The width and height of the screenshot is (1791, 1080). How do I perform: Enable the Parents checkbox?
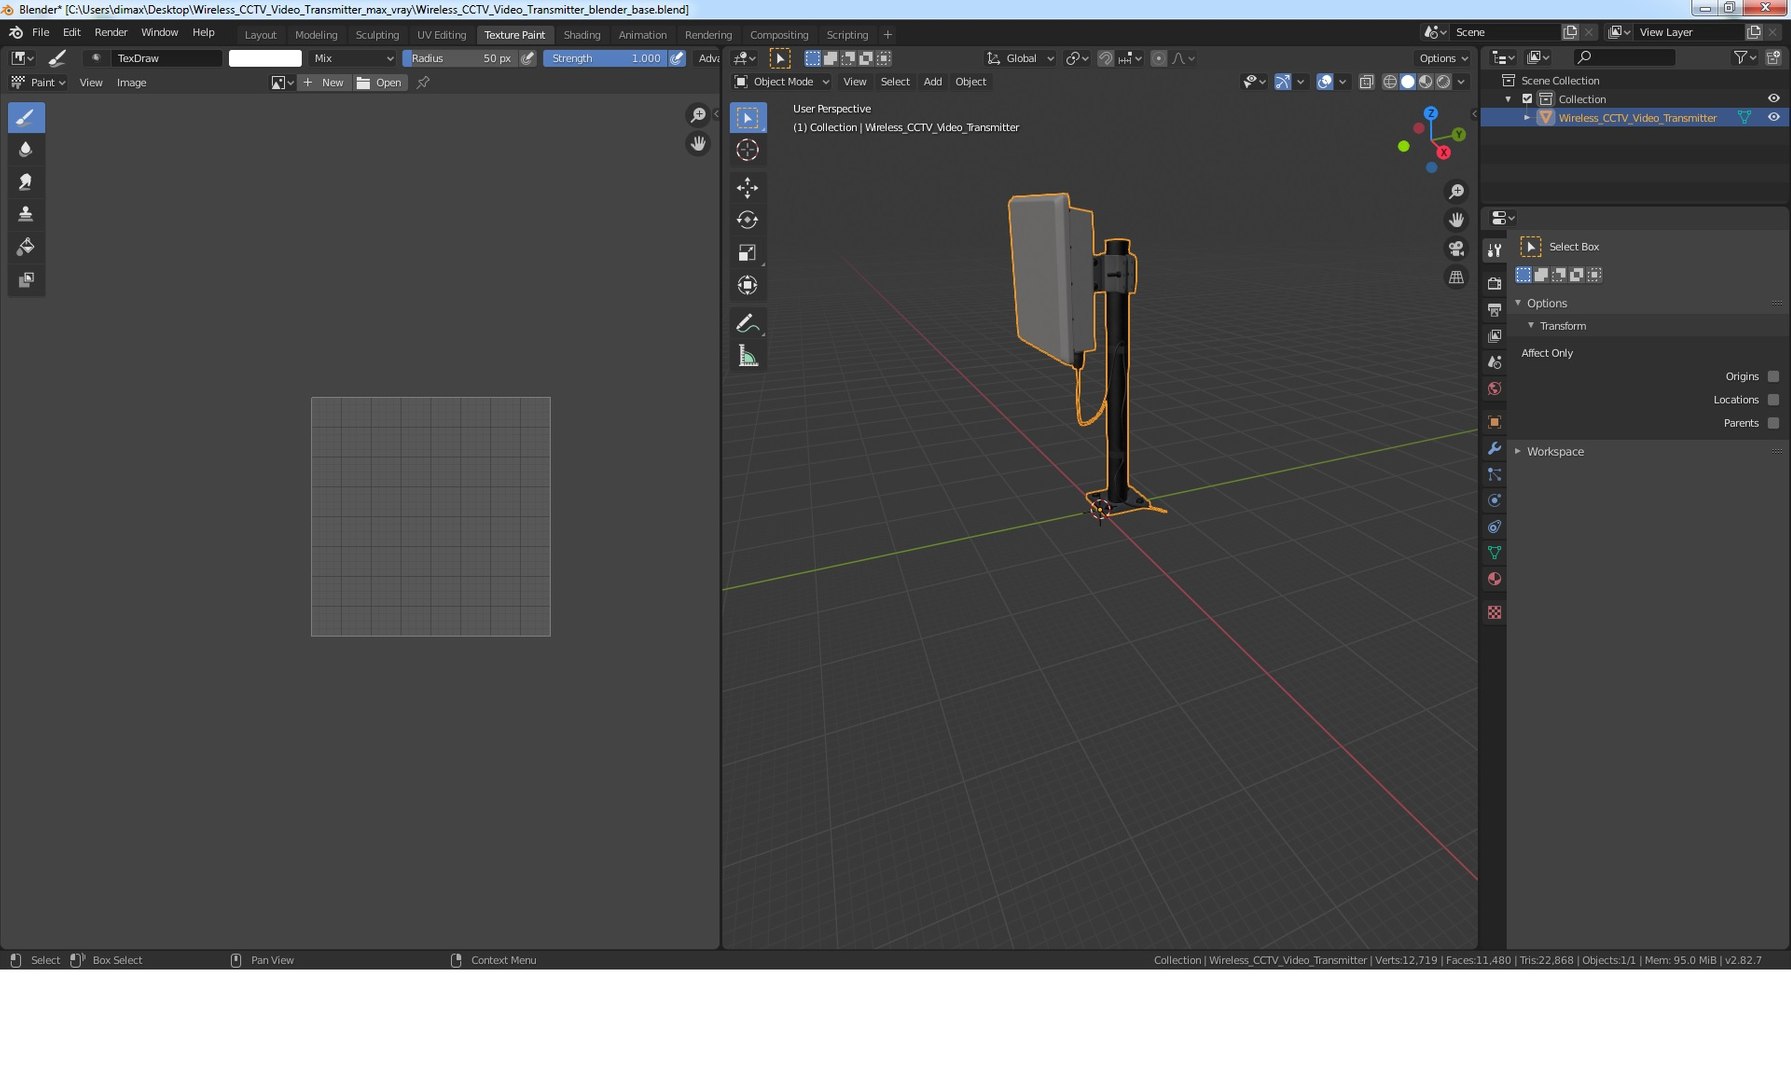(1773, 423)
